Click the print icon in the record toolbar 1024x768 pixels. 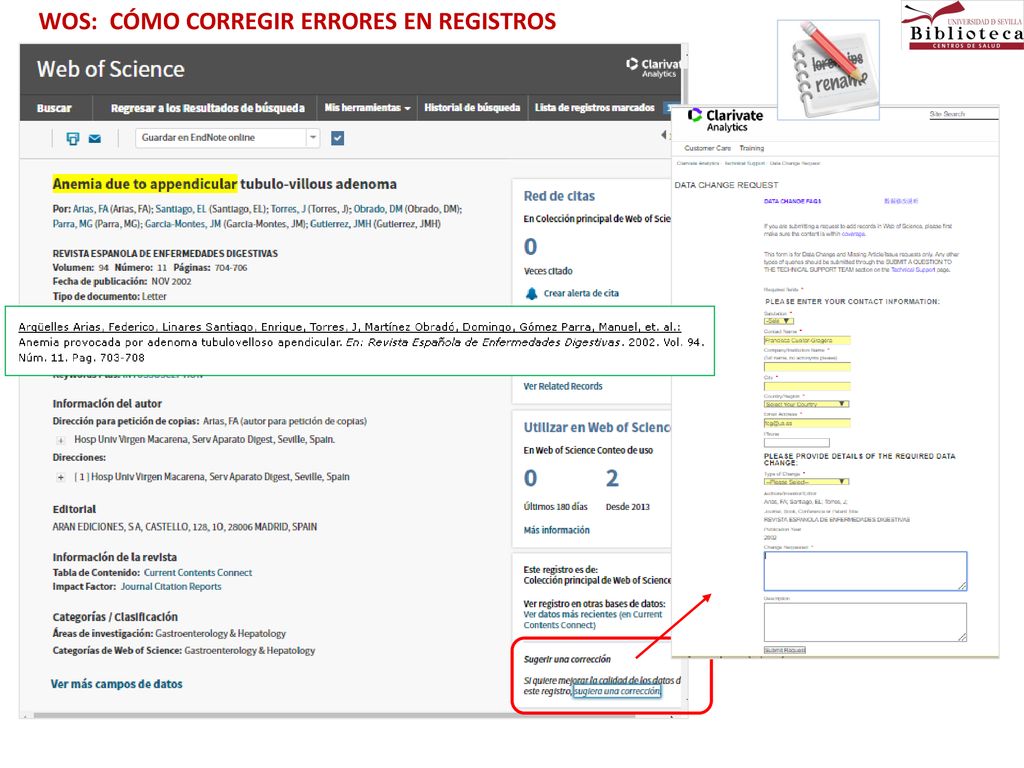[x=72, y=138]
